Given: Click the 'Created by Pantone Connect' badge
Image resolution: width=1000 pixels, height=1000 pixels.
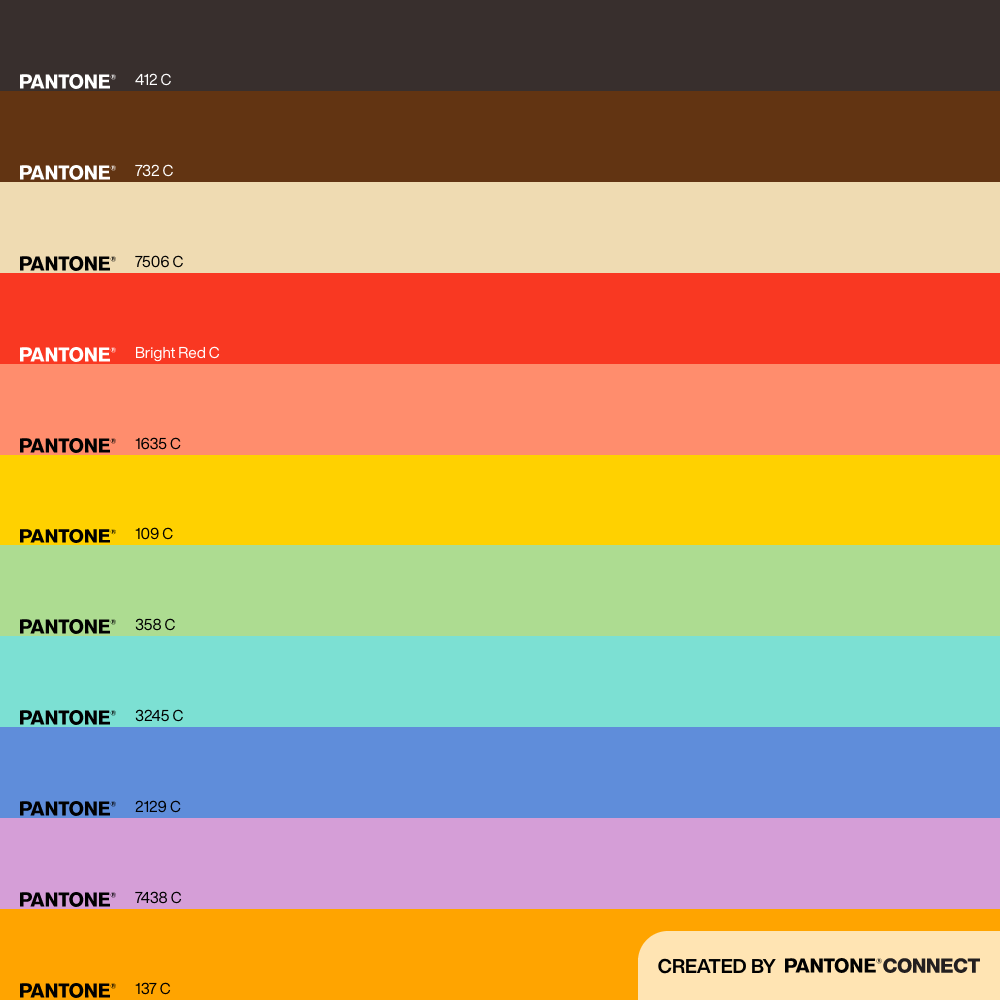Looking at the screenshot, I should (819, 966).
